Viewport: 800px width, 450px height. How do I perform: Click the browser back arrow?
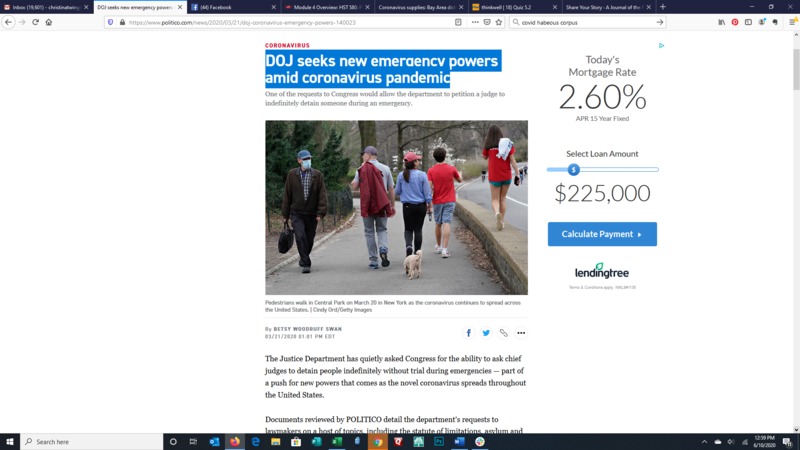[x=9, y=22]
